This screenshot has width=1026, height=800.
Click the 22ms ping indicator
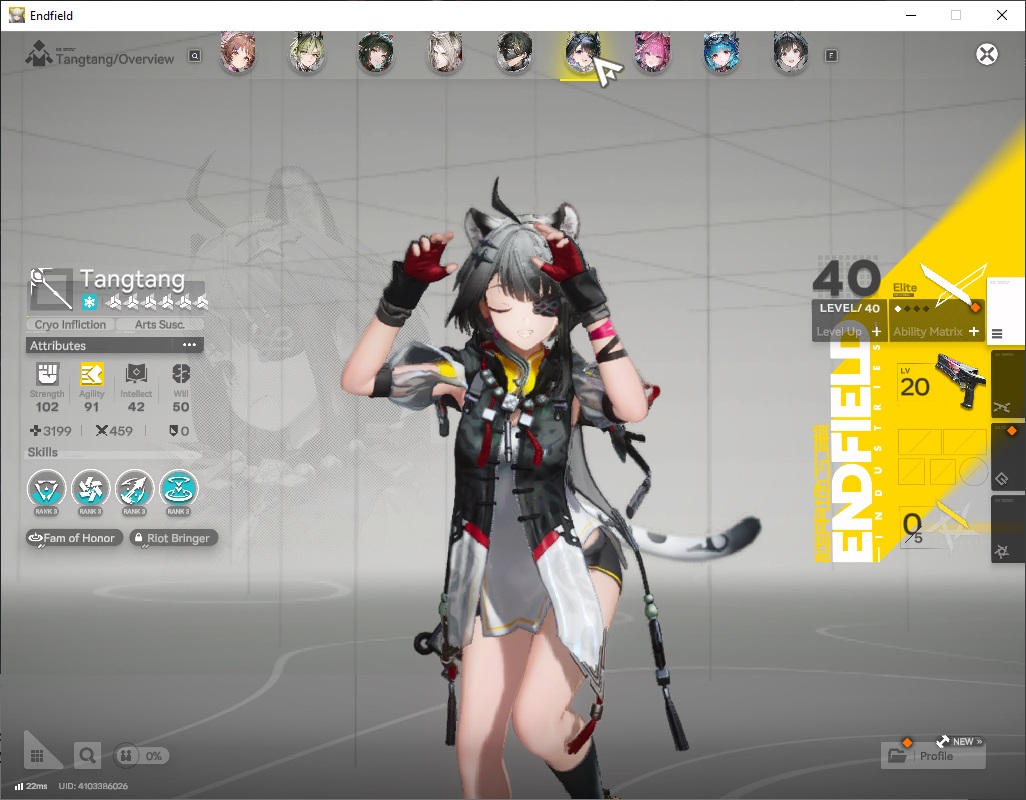click(31, 786)
